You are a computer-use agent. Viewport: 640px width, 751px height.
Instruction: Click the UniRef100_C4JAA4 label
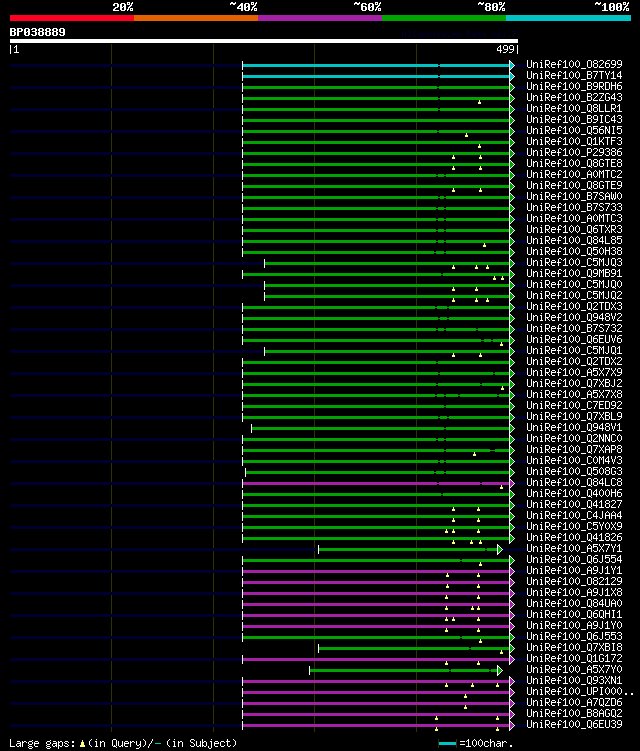574,516
